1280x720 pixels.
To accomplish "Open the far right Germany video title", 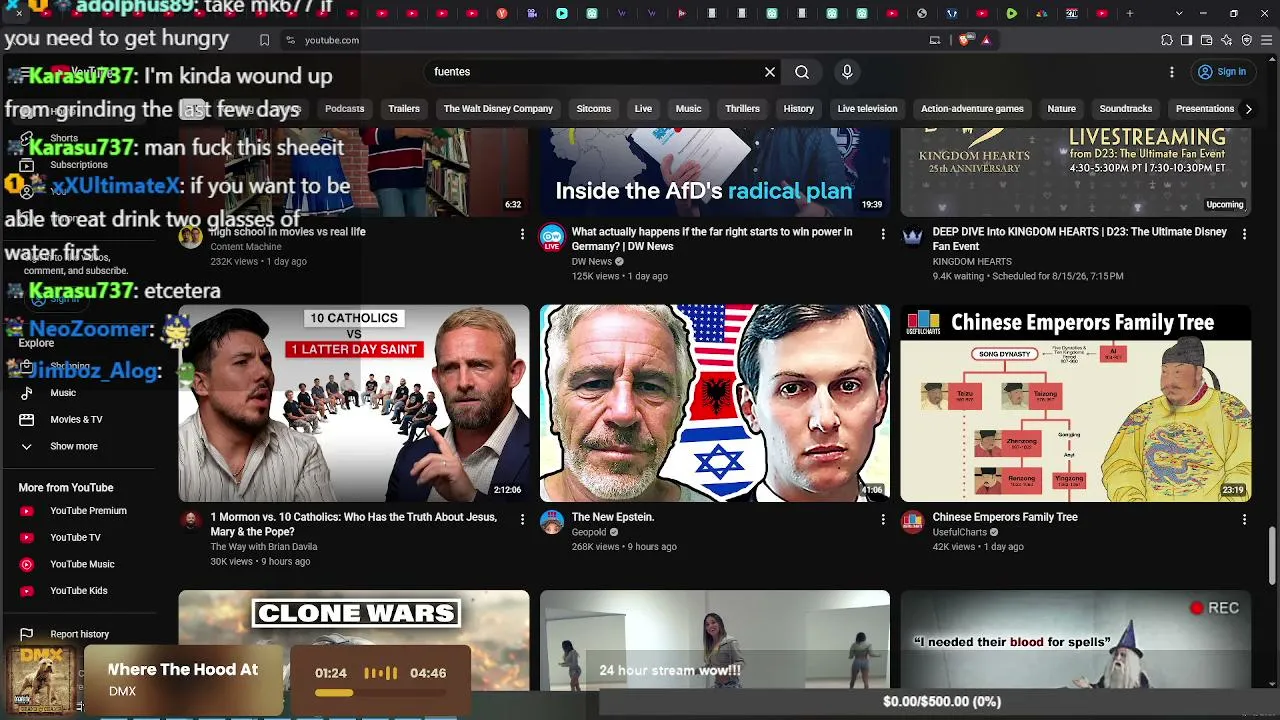I will 712,239.
